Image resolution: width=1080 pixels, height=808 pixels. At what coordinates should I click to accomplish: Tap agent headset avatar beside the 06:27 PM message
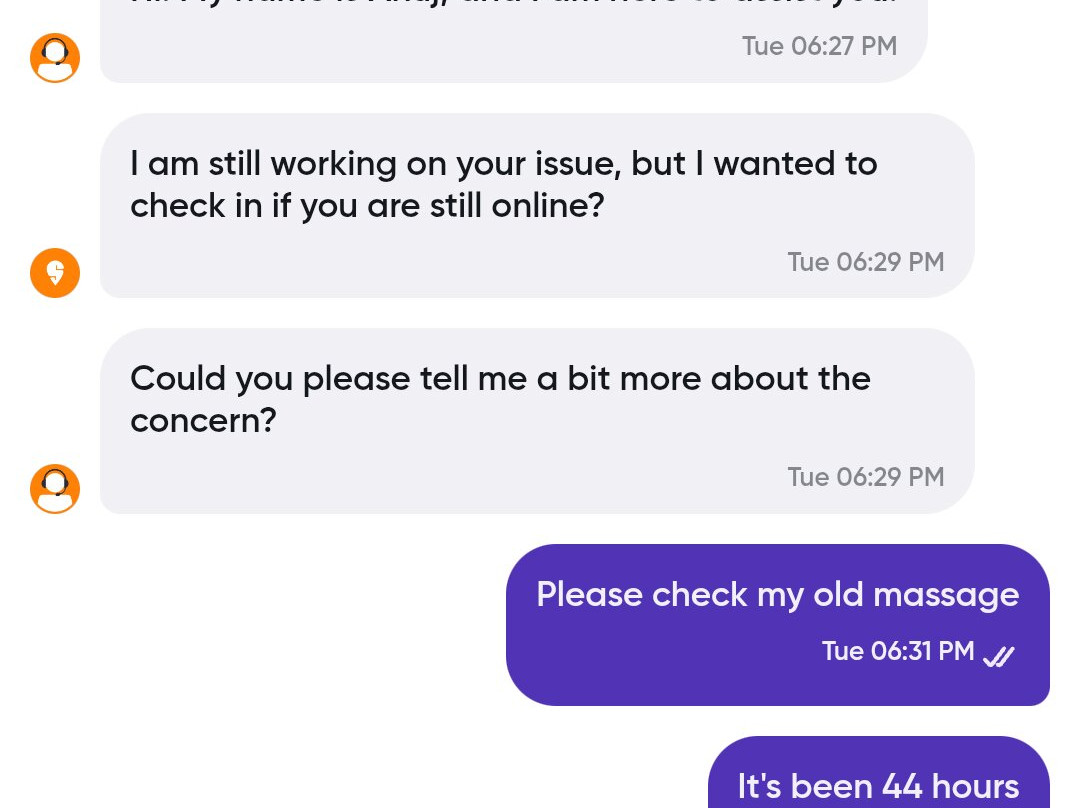coord(55,58)
